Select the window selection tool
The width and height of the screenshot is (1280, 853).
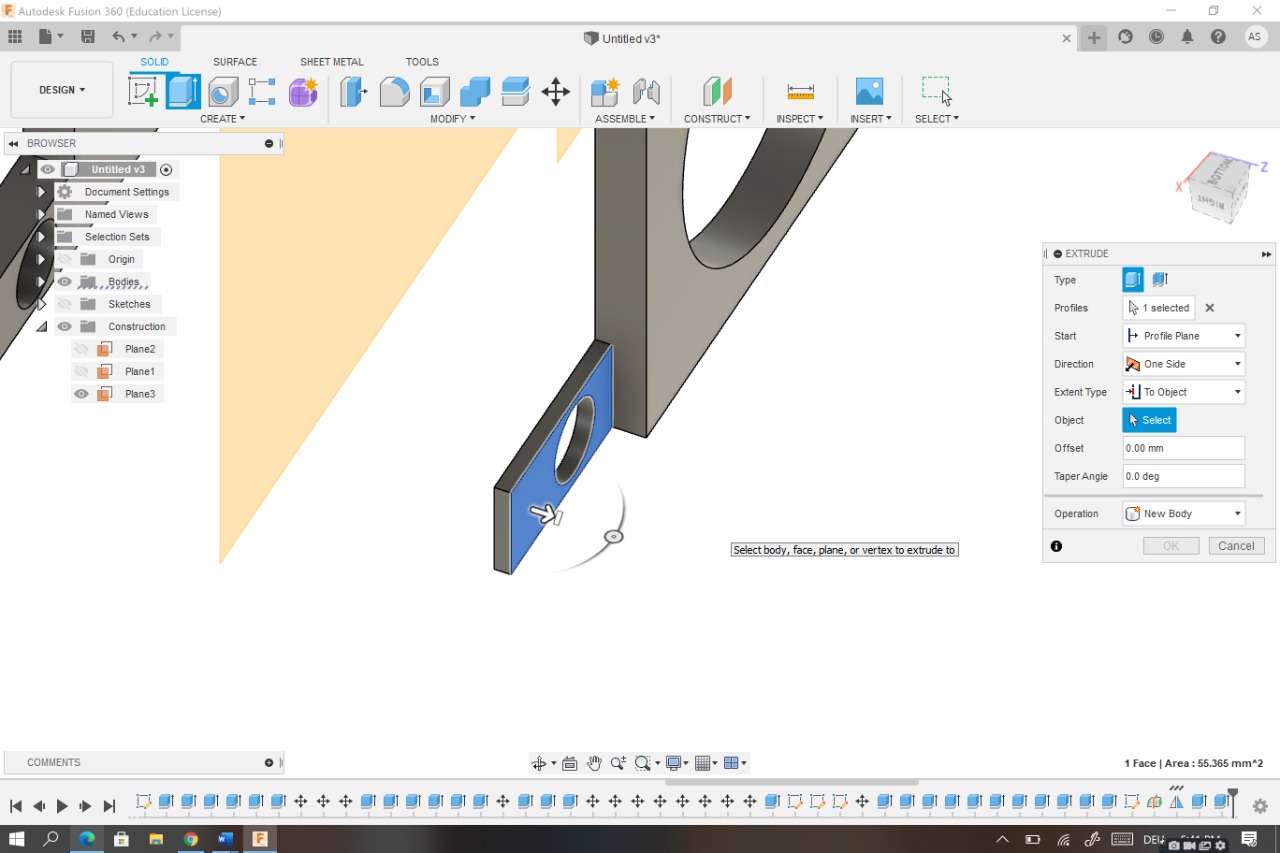click(x=937, y=91)
